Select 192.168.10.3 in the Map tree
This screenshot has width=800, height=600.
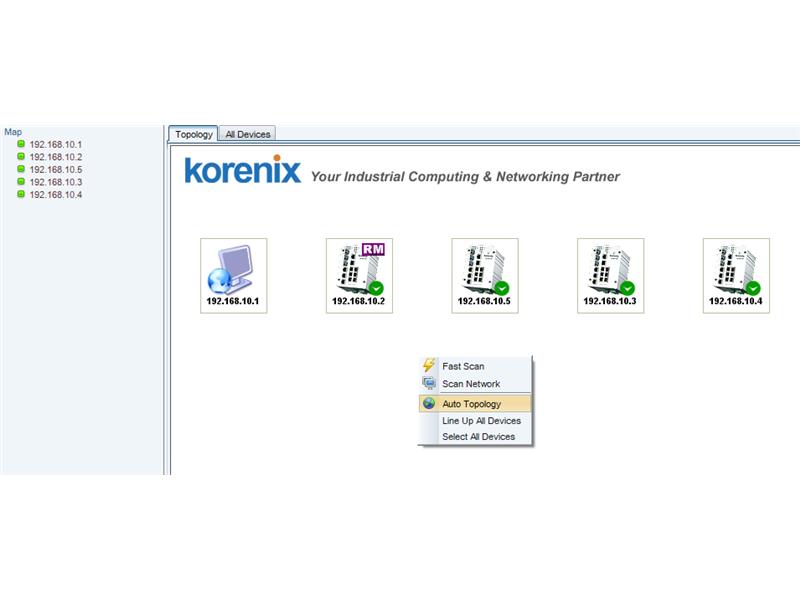(x=56, y=182)
